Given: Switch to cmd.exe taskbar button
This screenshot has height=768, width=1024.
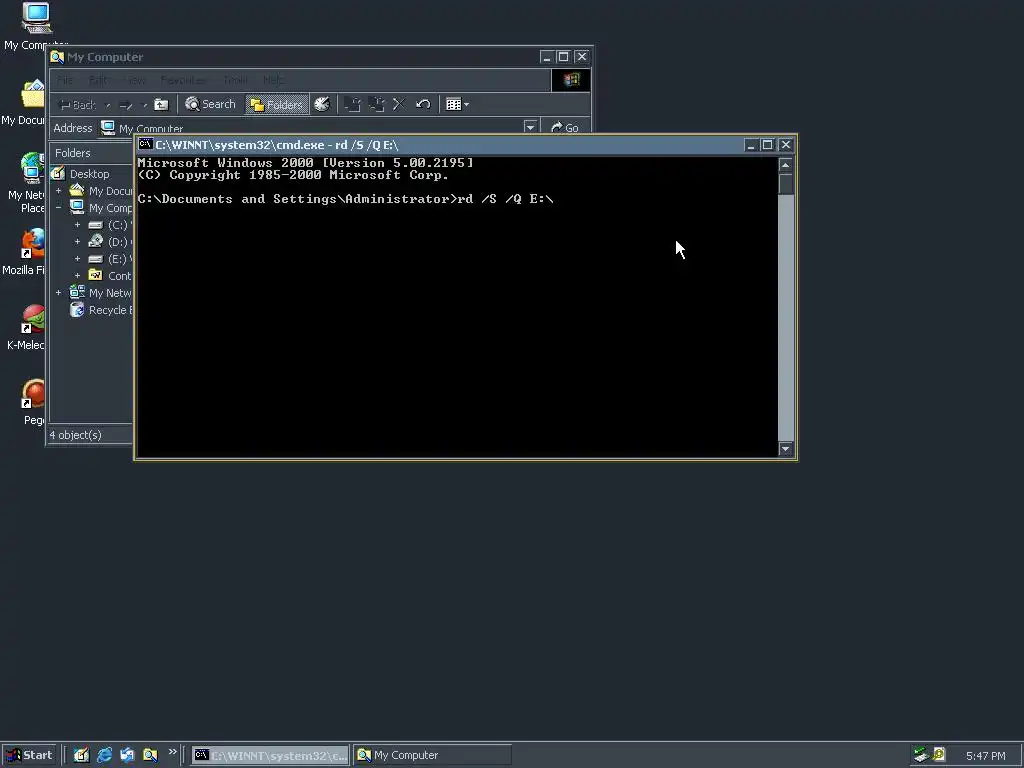Looking at the screenshot, I should click(x=270, y=755).
